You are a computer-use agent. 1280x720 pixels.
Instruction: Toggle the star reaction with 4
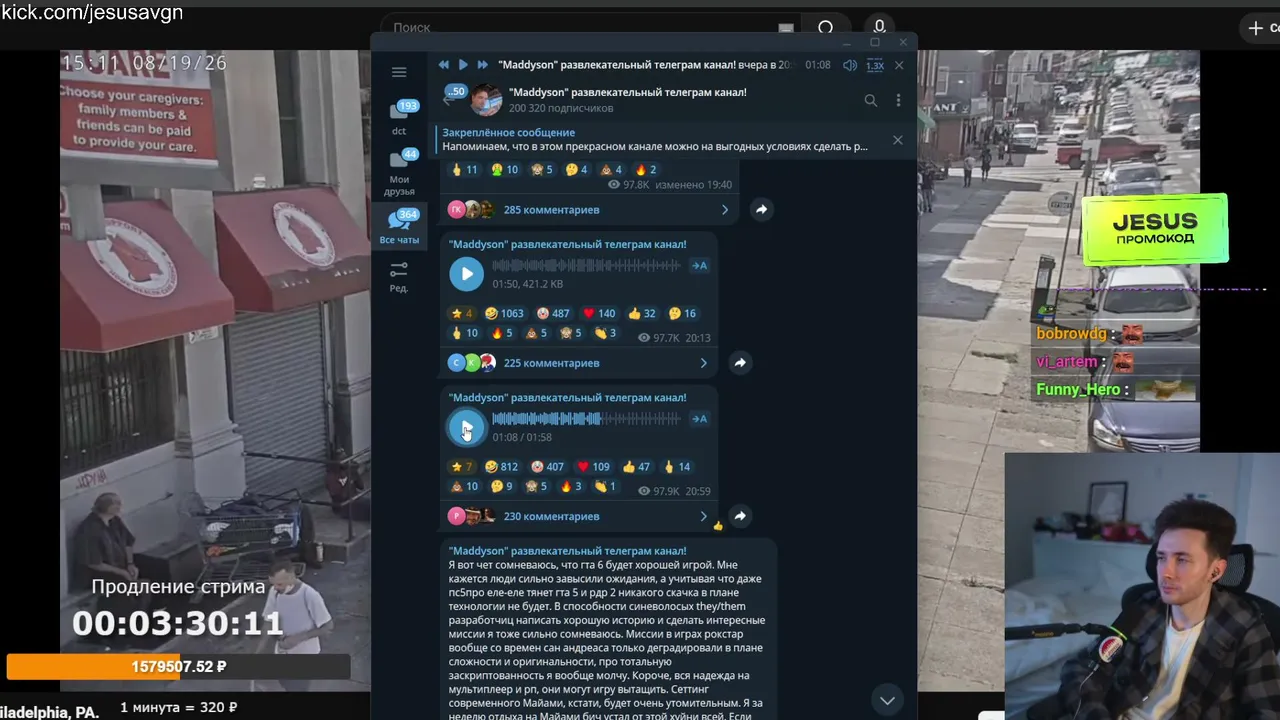click(462, 313)
